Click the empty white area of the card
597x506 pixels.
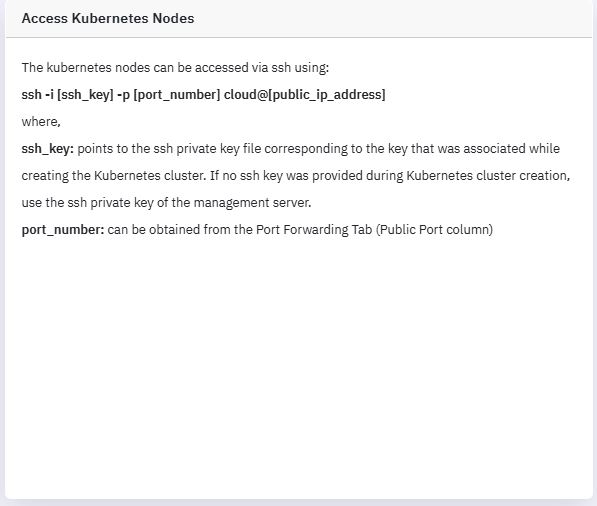point(298,362)
